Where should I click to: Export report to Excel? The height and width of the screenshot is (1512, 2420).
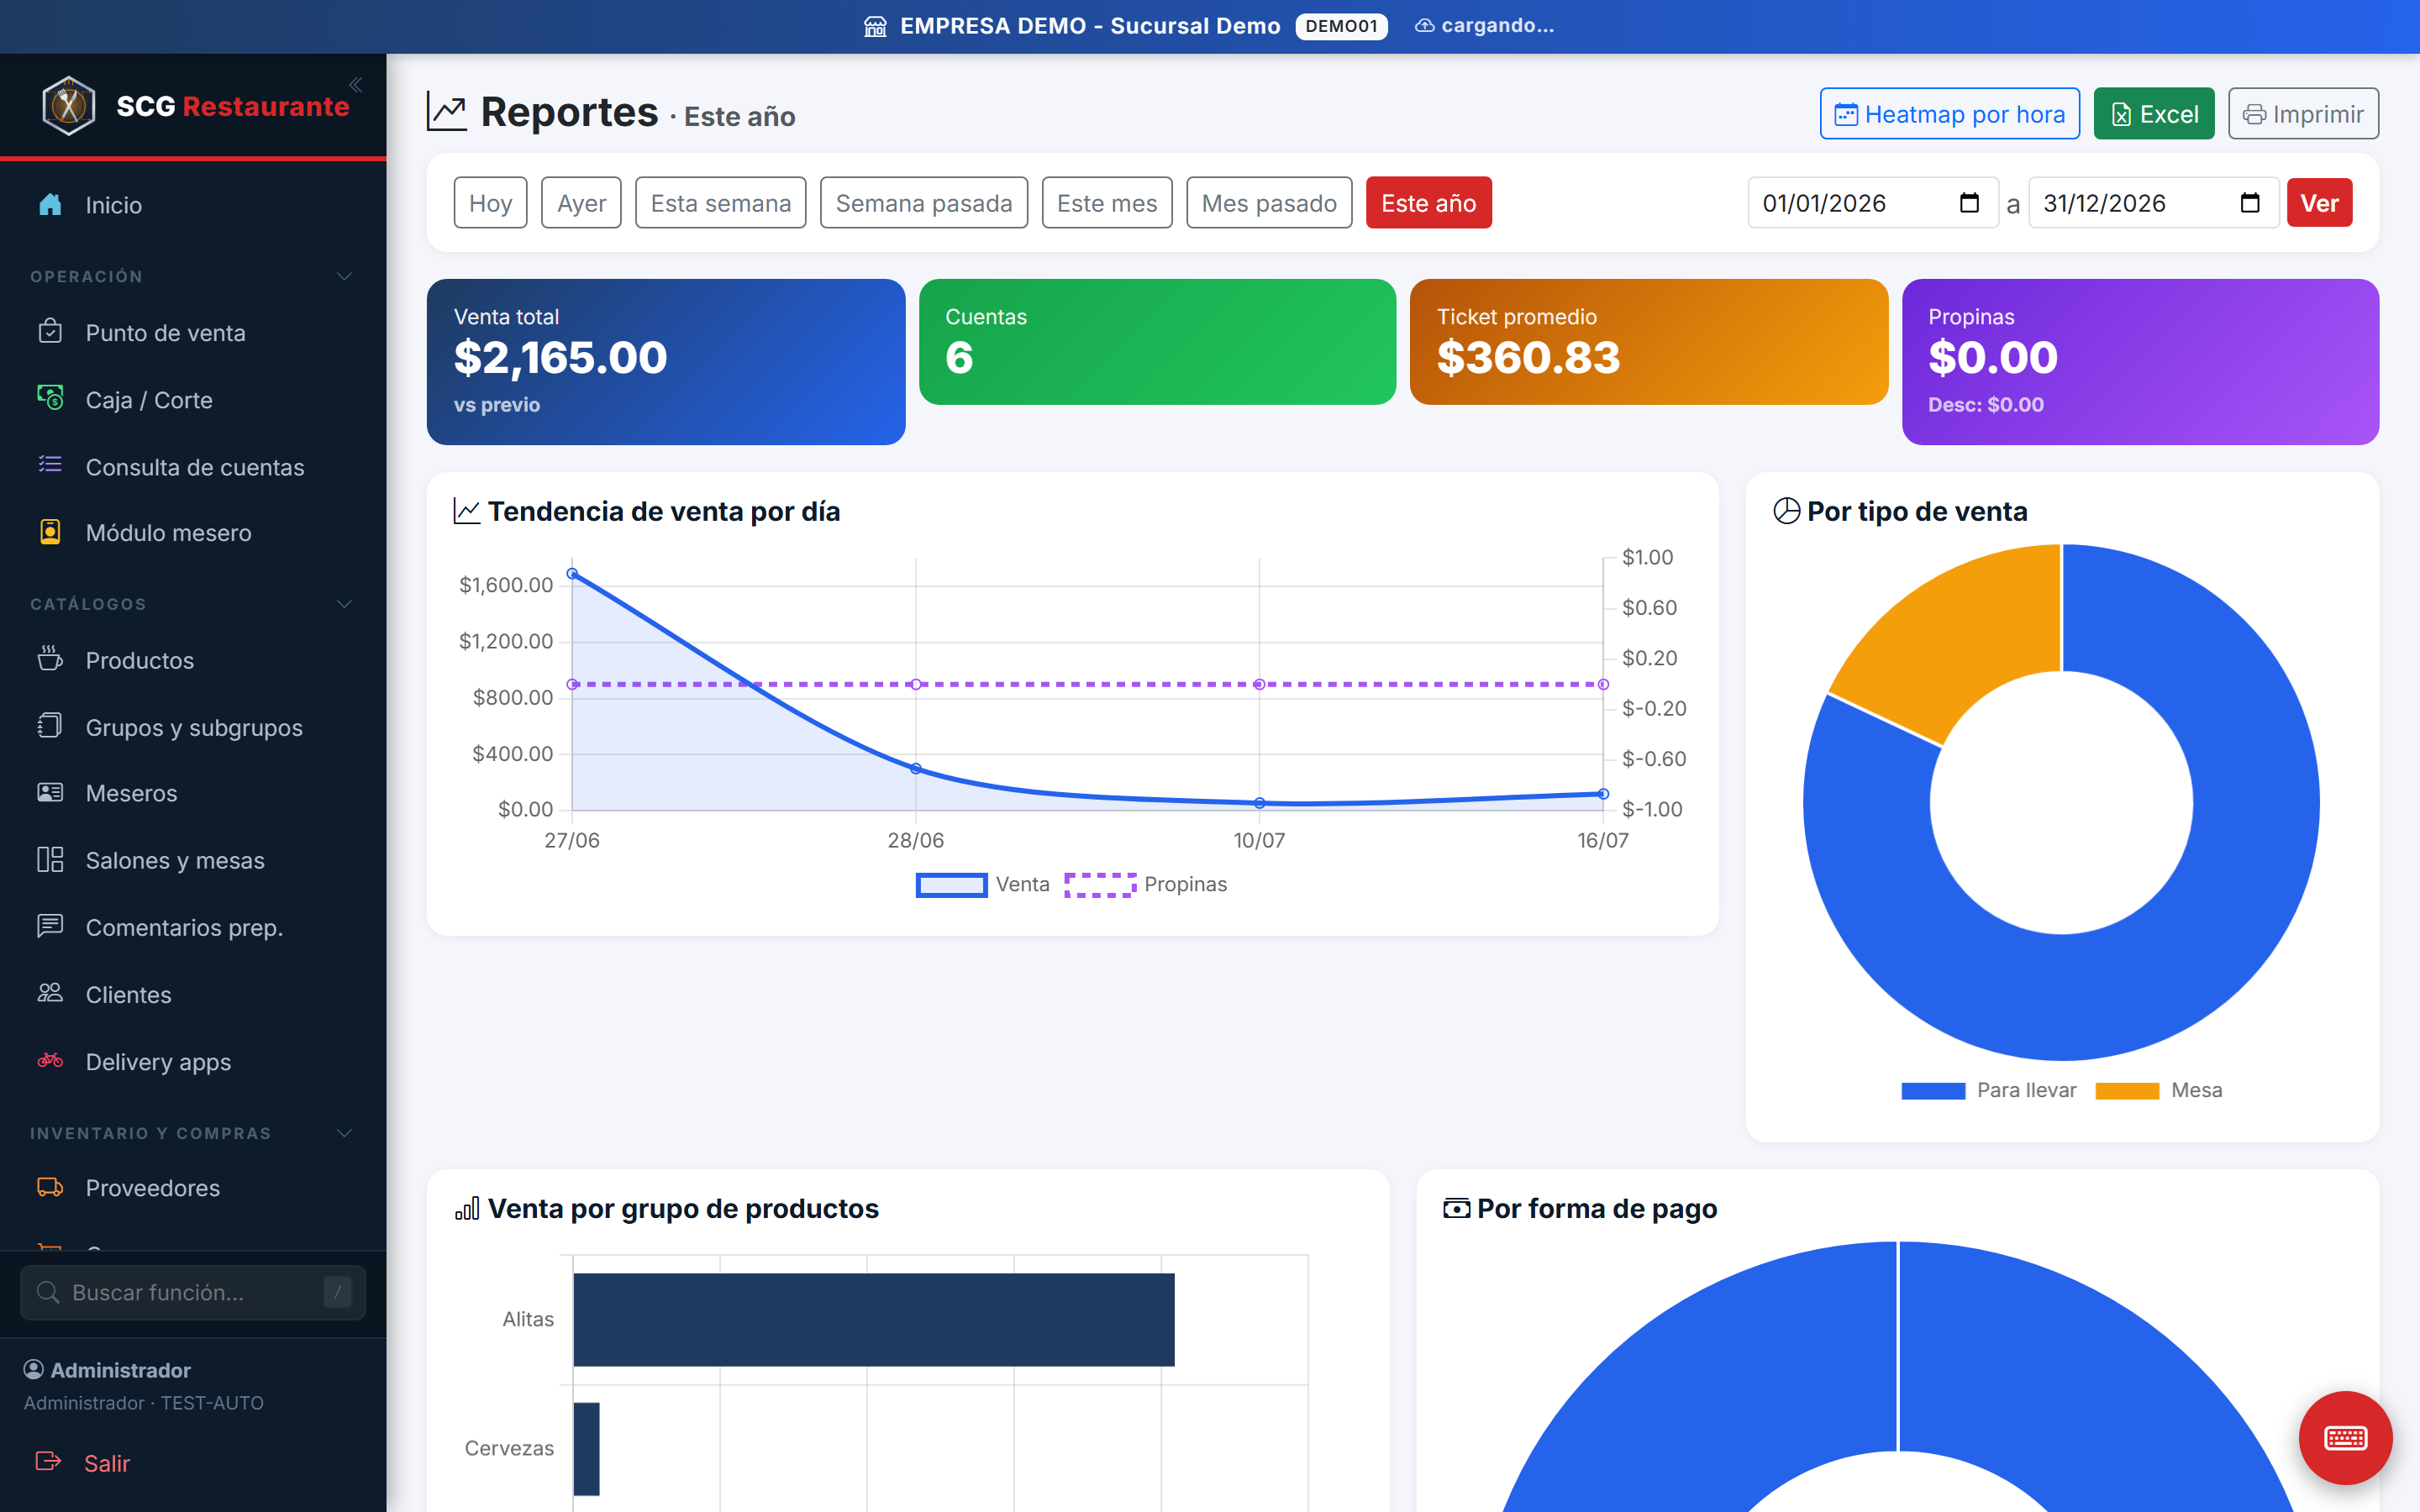tap(2154, 114)
